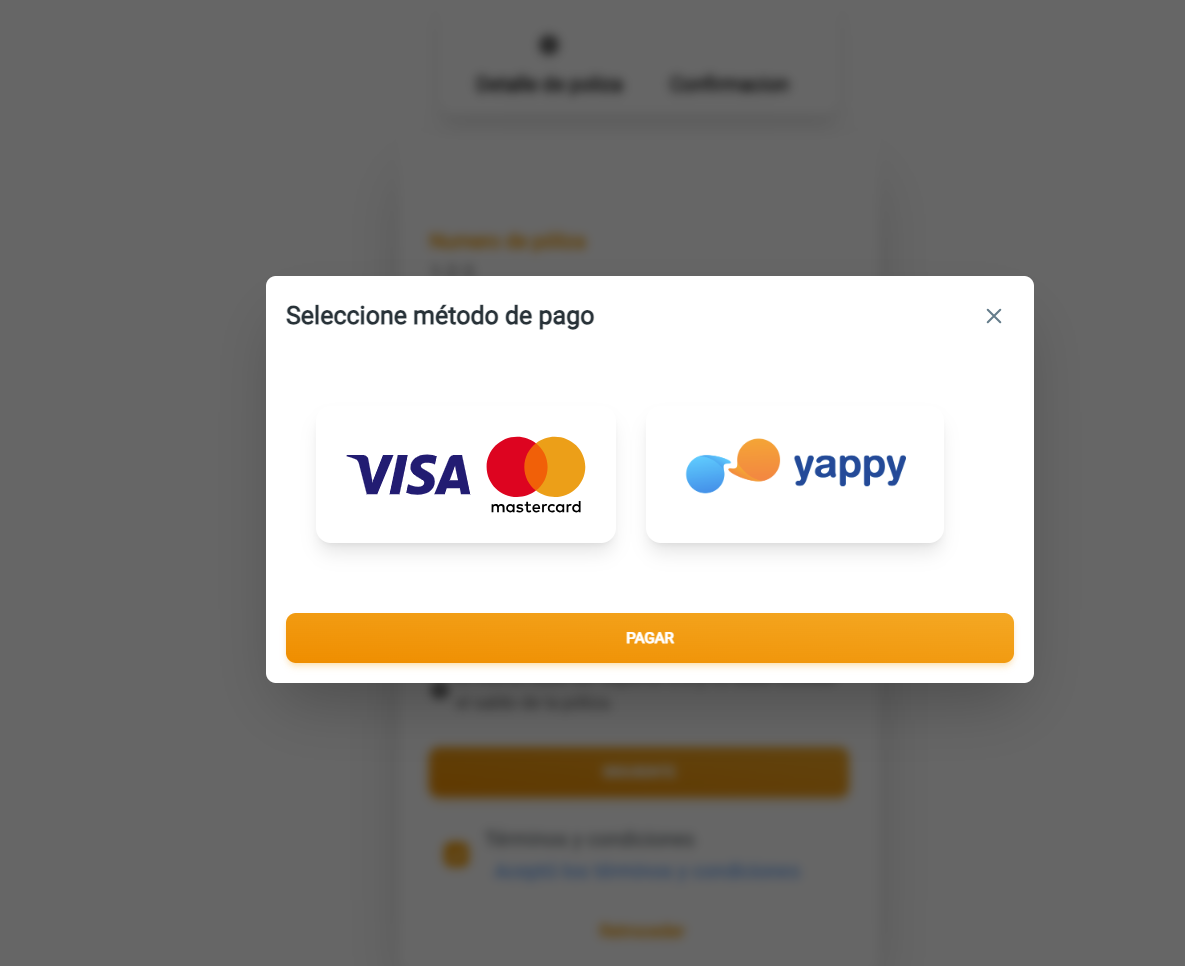Choose the Yappy speech bubbles icon

(x=732, y=466)
